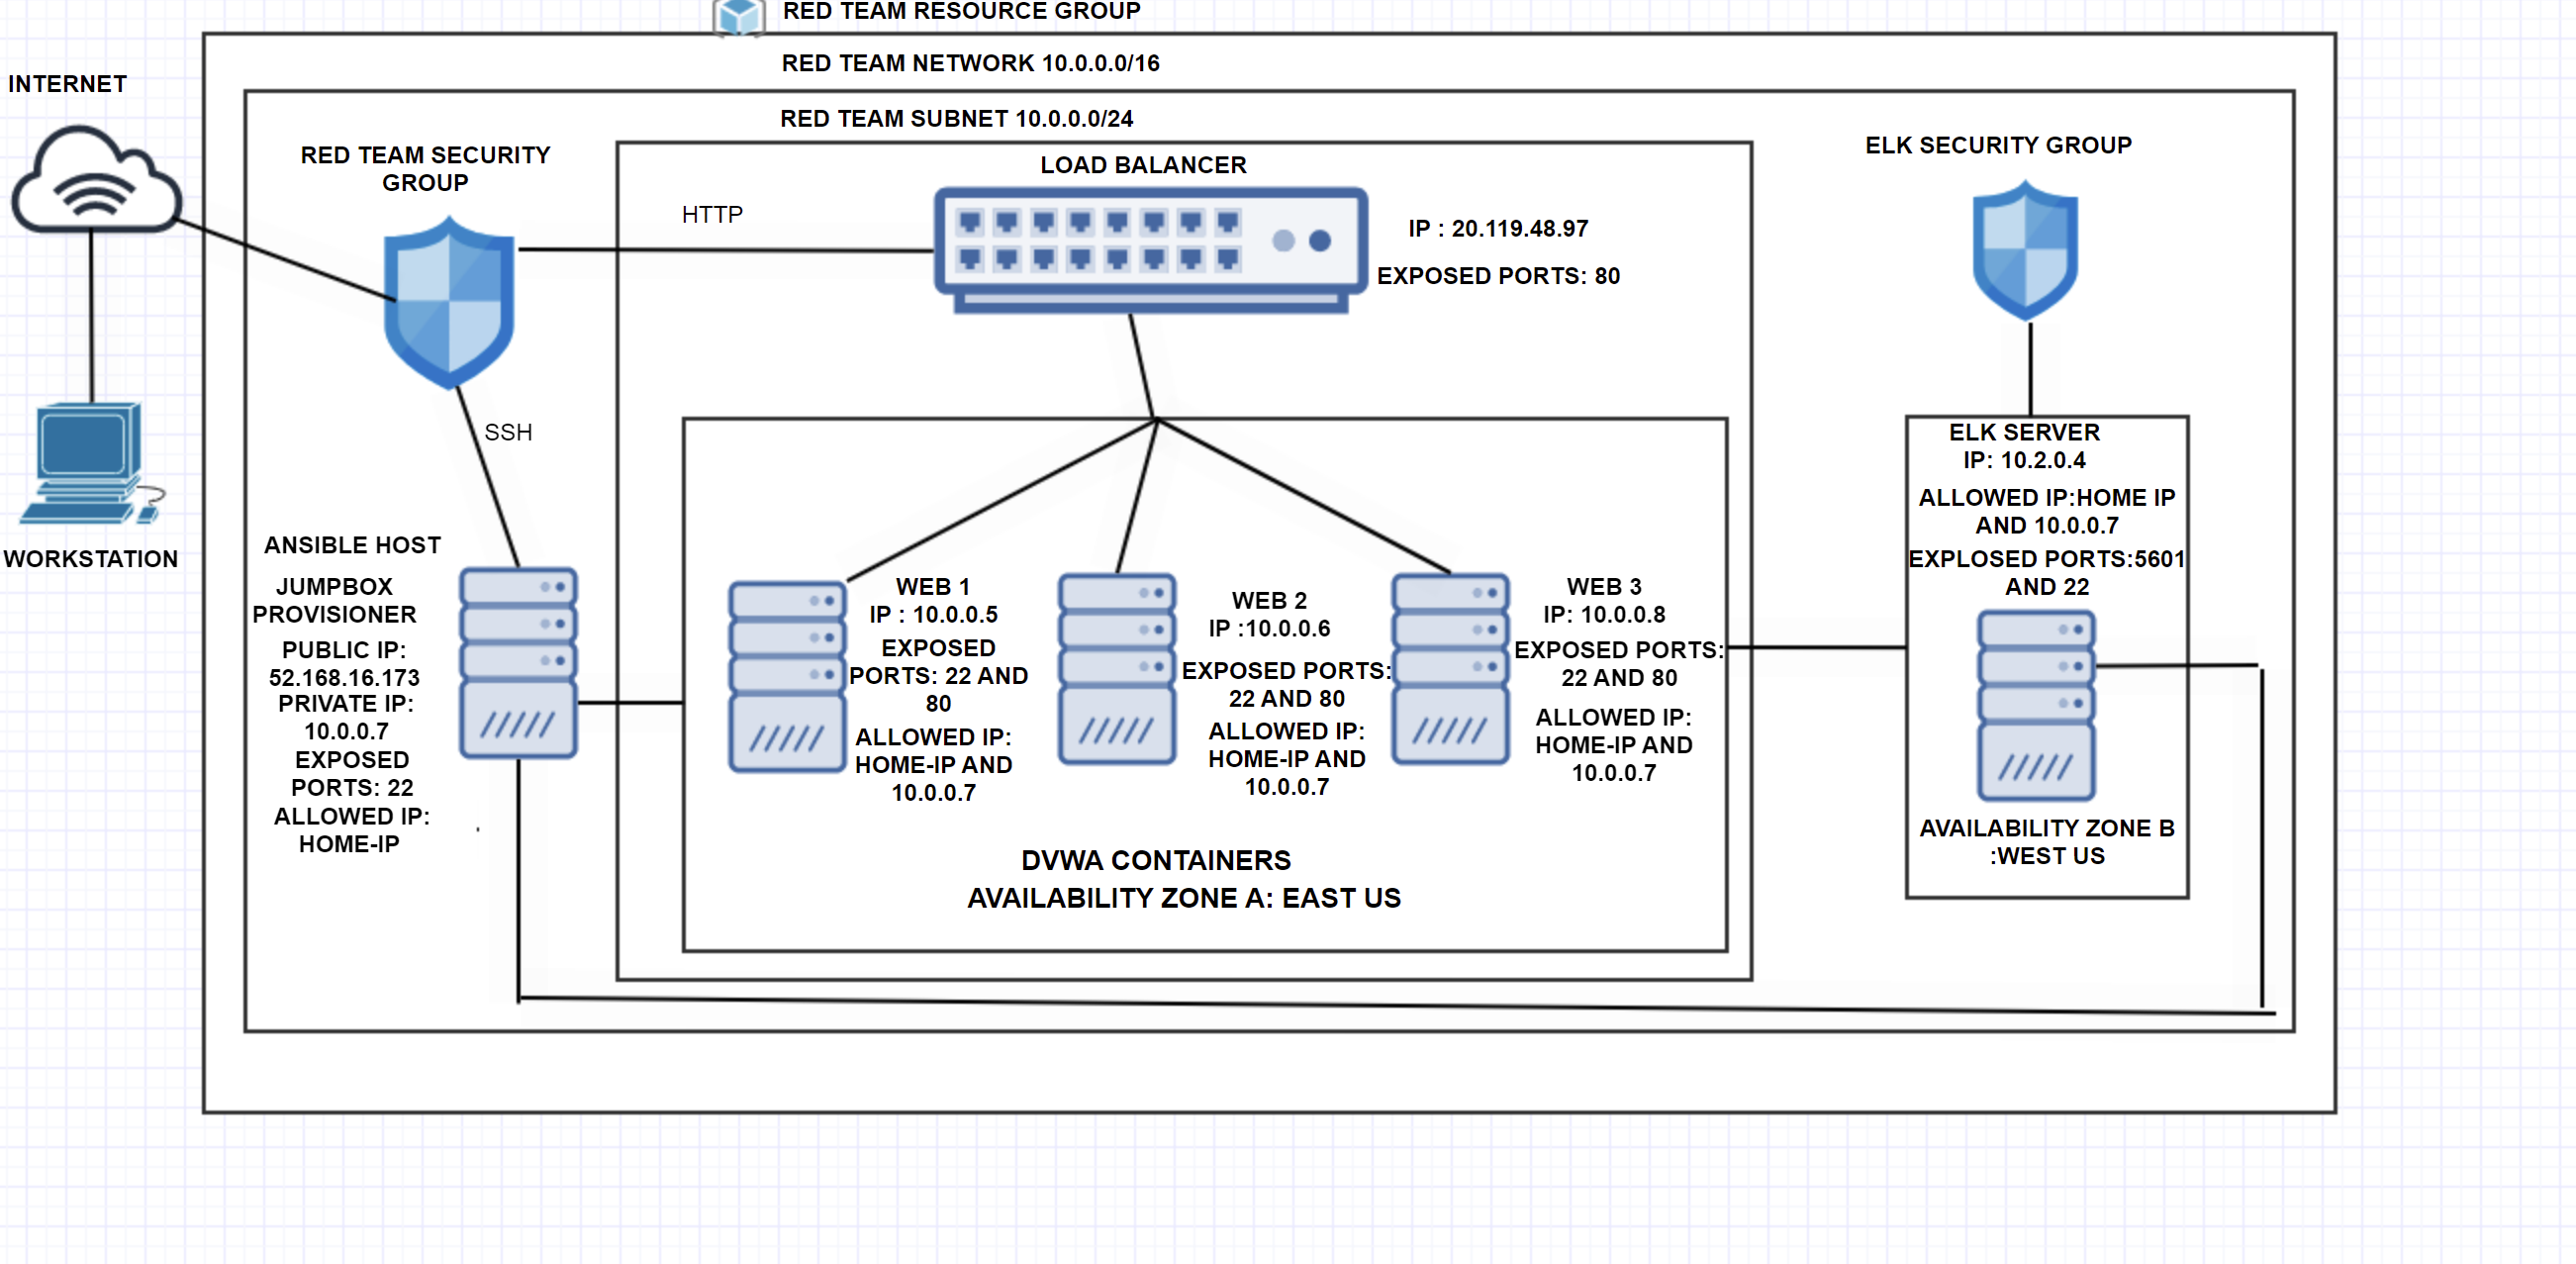Image resolution: width=2576 pixels, height=1264 pixels.
Task: Click the Resource Group cube icon
Action: click(739, 17)
